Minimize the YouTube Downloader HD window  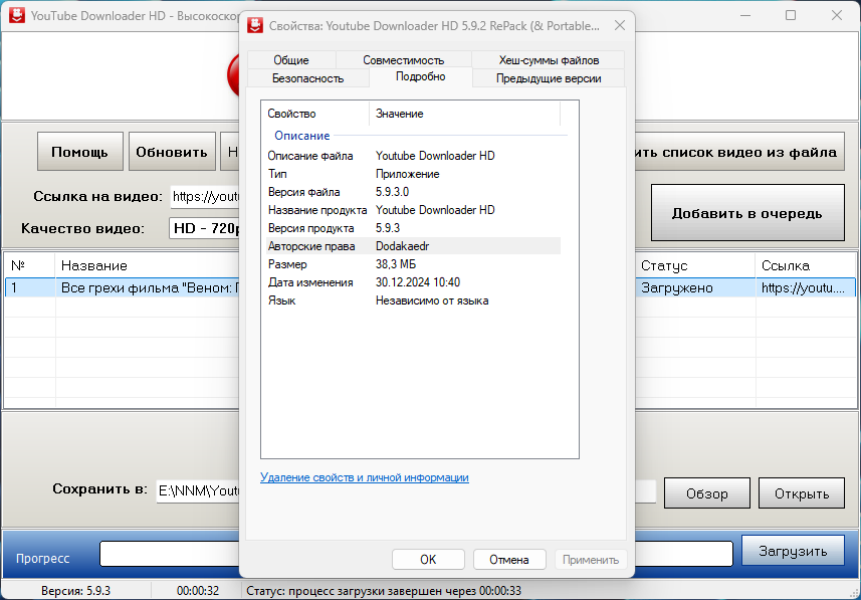coord(745,15)
